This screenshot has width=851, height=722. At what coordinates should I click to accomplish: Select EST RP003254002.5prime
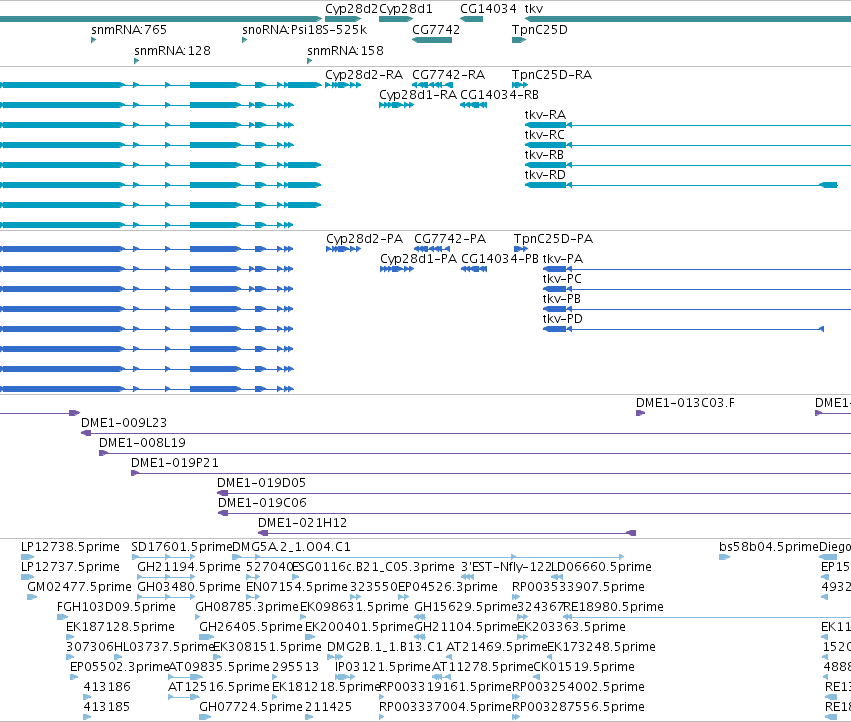[516, 697]
